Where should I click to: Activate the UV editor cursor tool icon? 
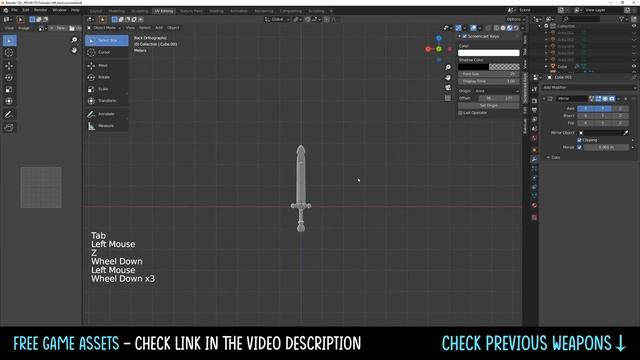pos(9,53)
